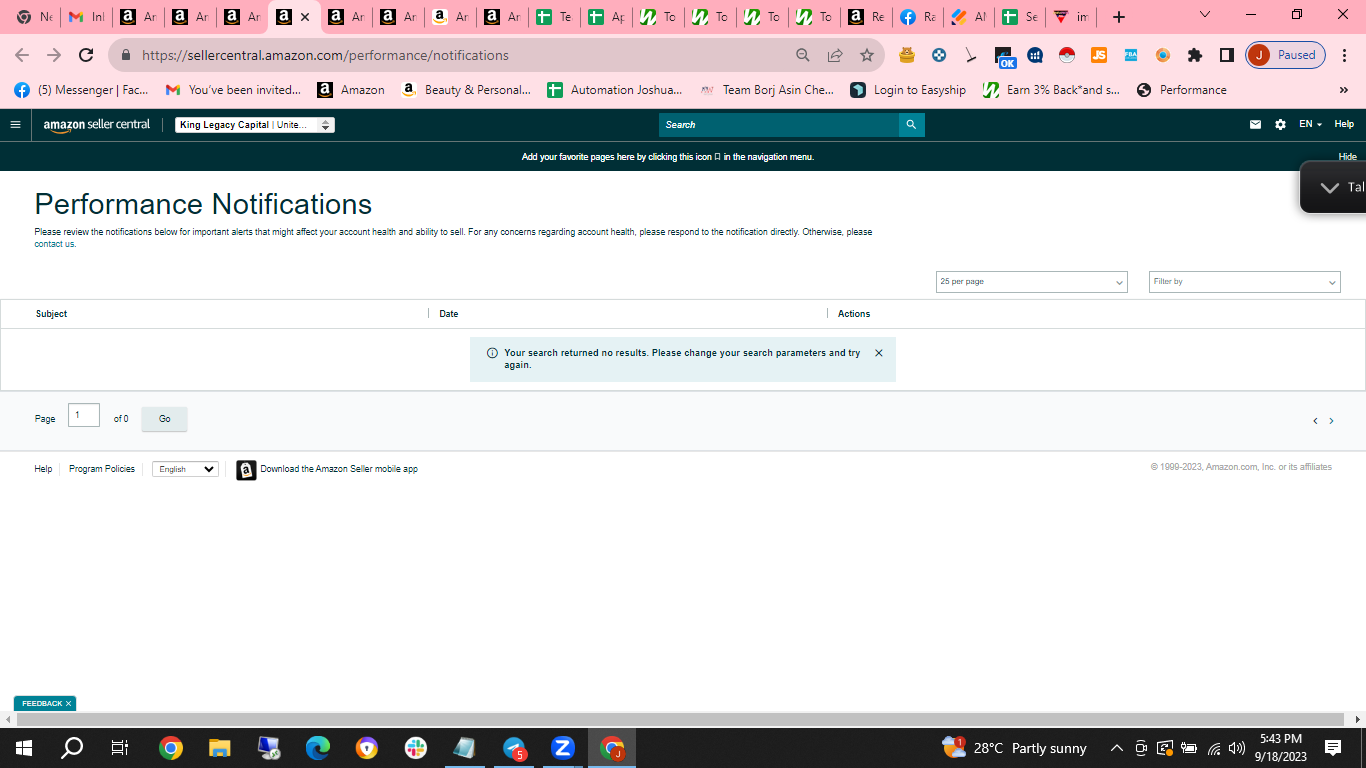Close the active Amazon tab
The image size is (1366, 768).
(x=305, y=17)
